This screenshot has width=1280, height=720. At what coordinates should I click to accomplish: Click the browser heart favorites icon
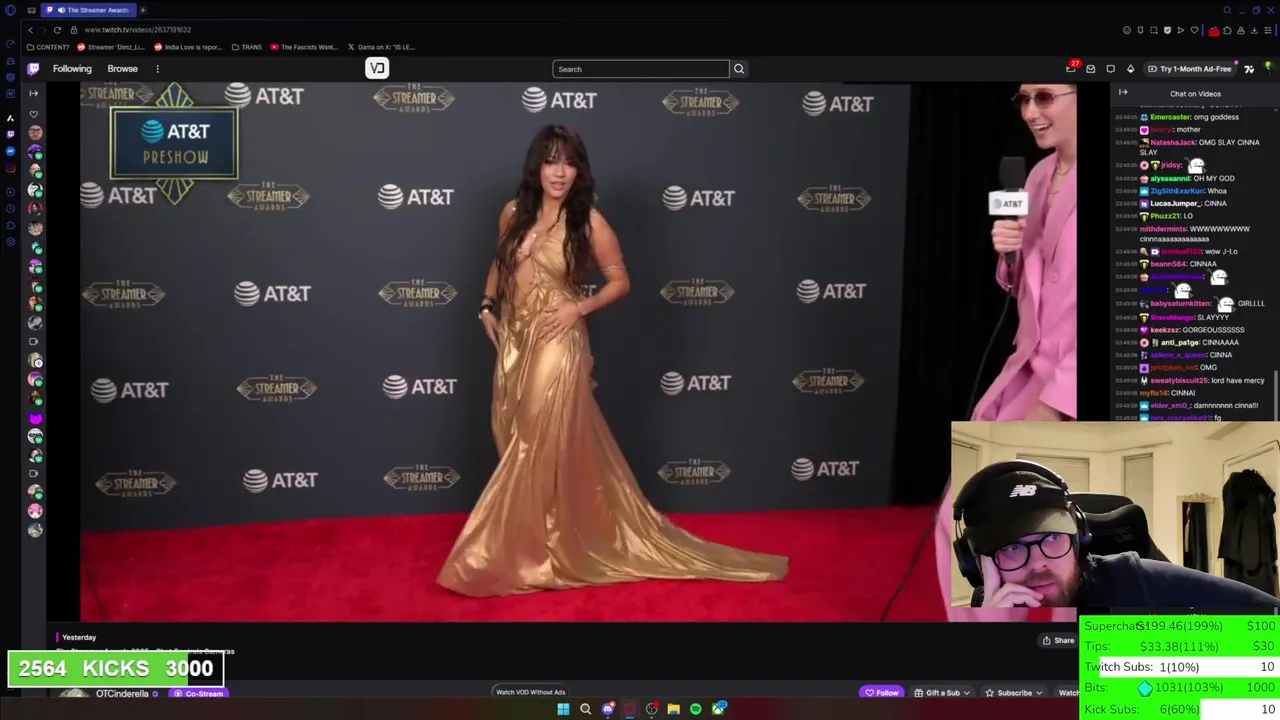coord(1194,30)
